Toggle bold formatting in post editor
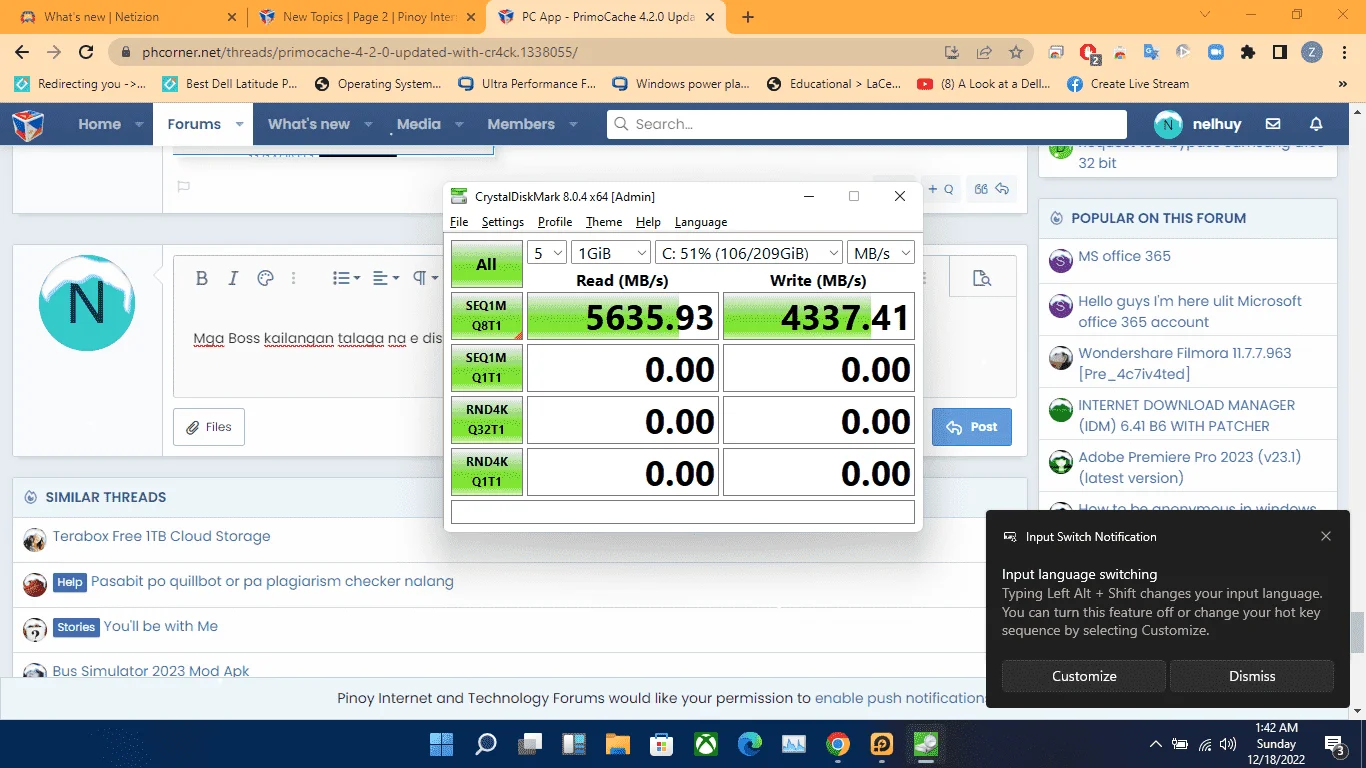The image size is (1366, 768). 201,278
